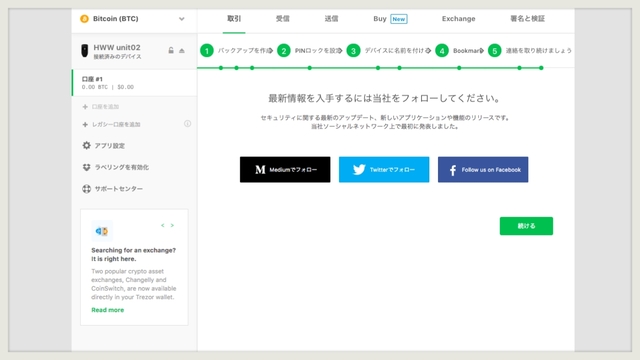Click the Read more link
Viewport: 640px width, 360px height.
(108, 310)
